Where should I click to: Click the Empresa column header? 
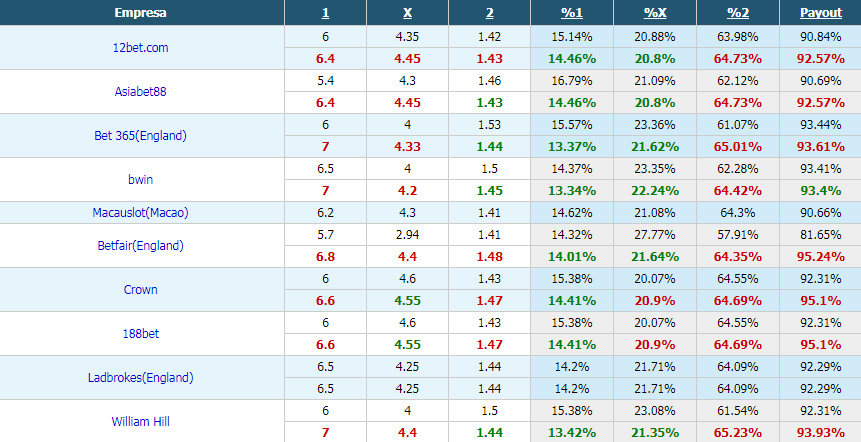coord(141,13)
